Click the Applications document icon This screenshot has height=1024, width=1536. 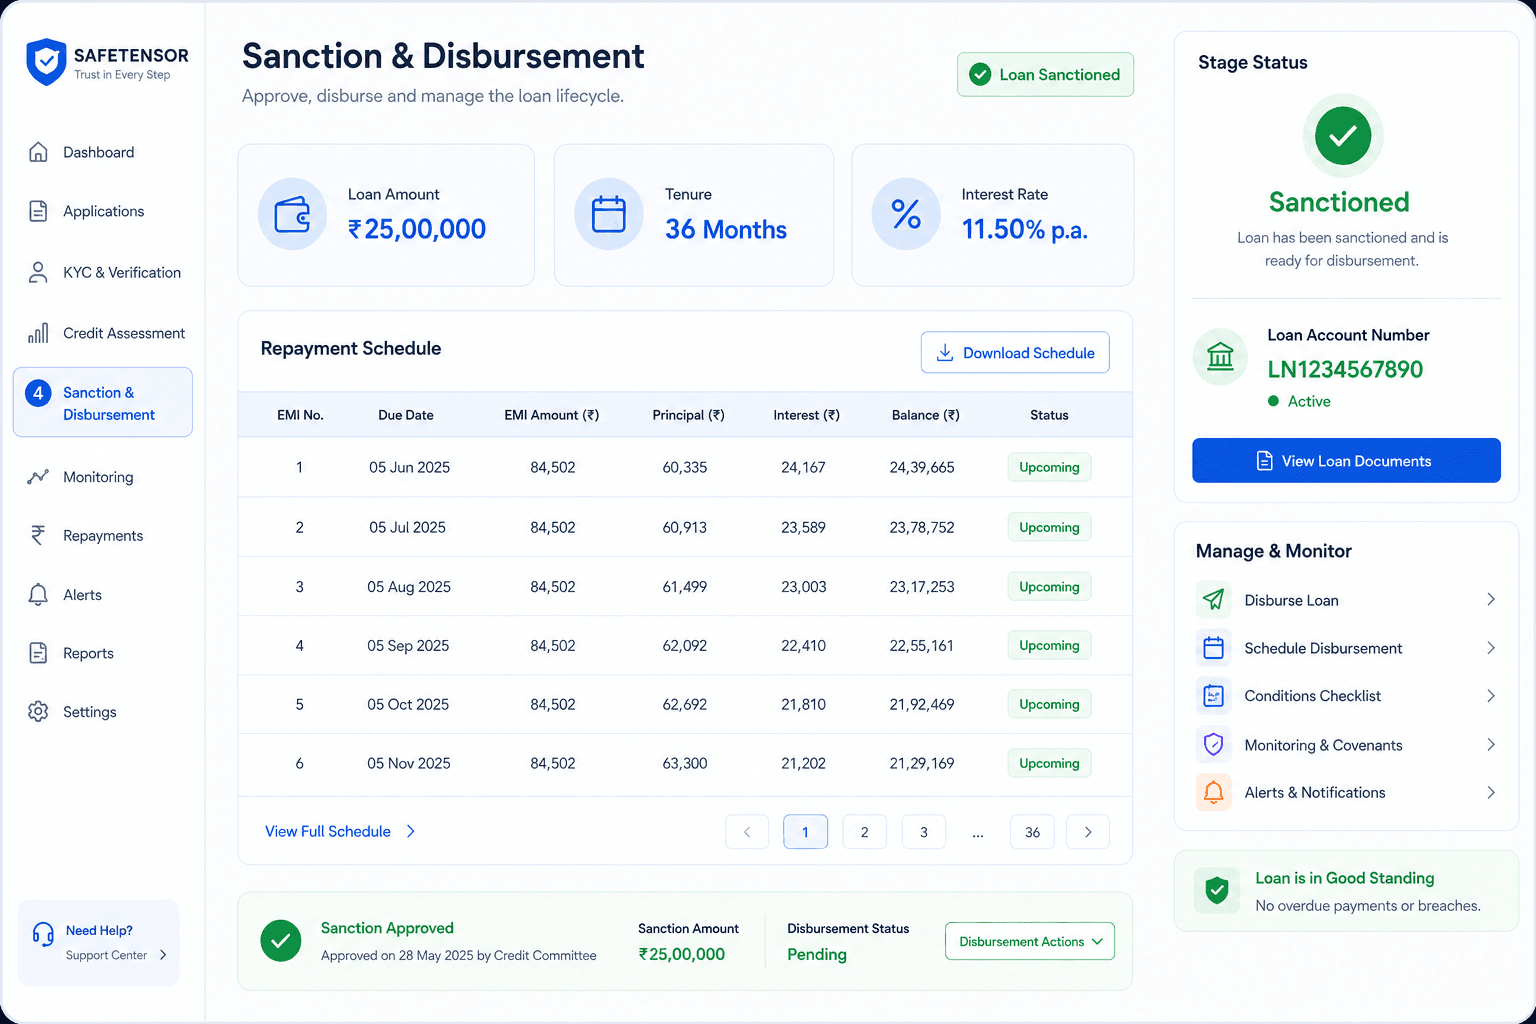[38, 211]
